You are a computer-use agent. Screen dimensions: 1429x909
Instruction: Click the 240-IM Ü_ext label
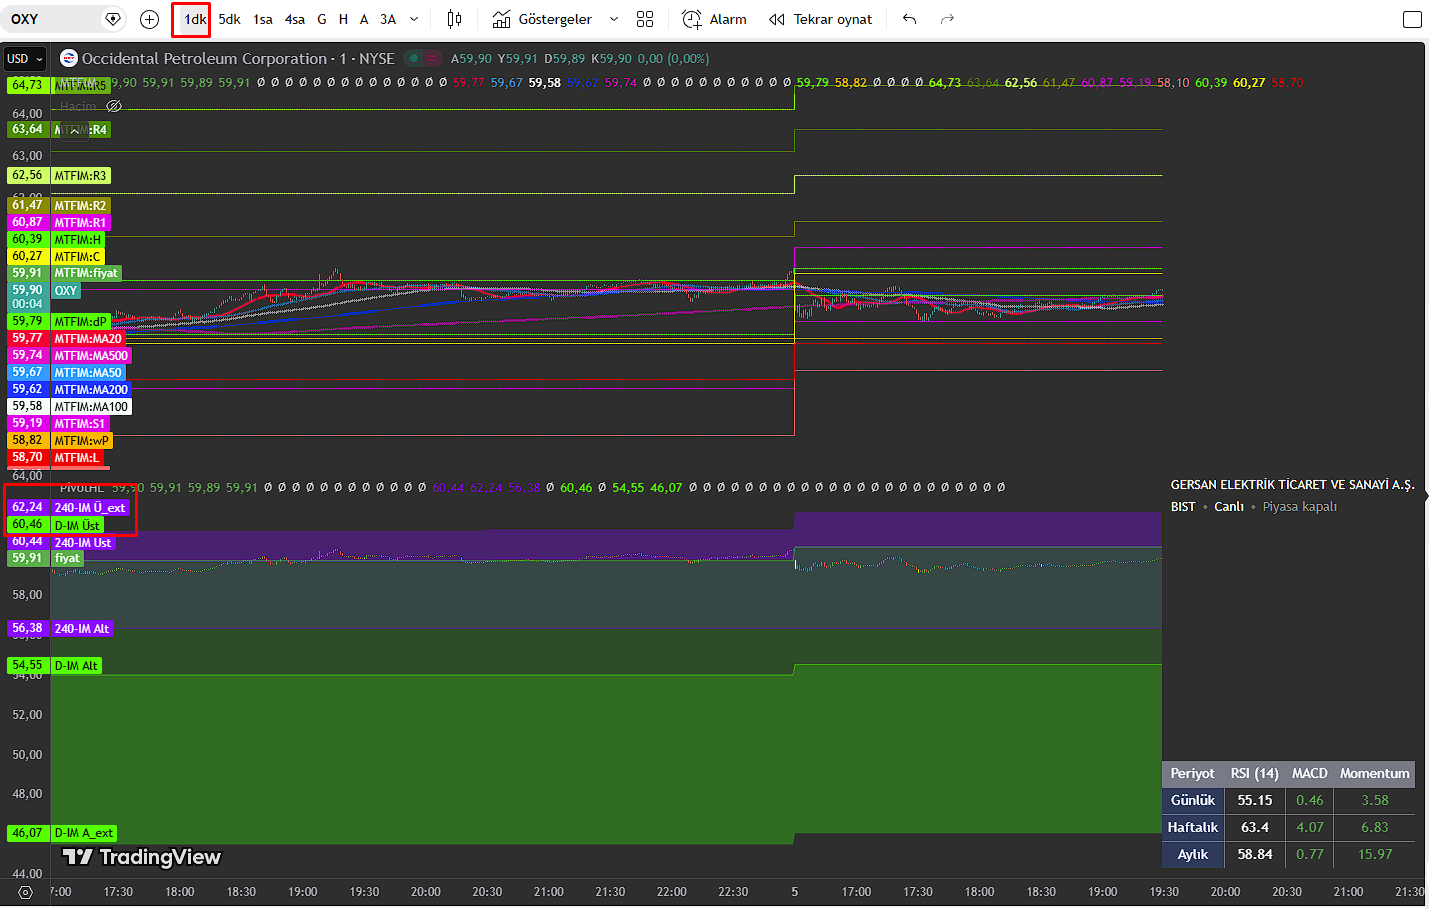tap(90, 508)
